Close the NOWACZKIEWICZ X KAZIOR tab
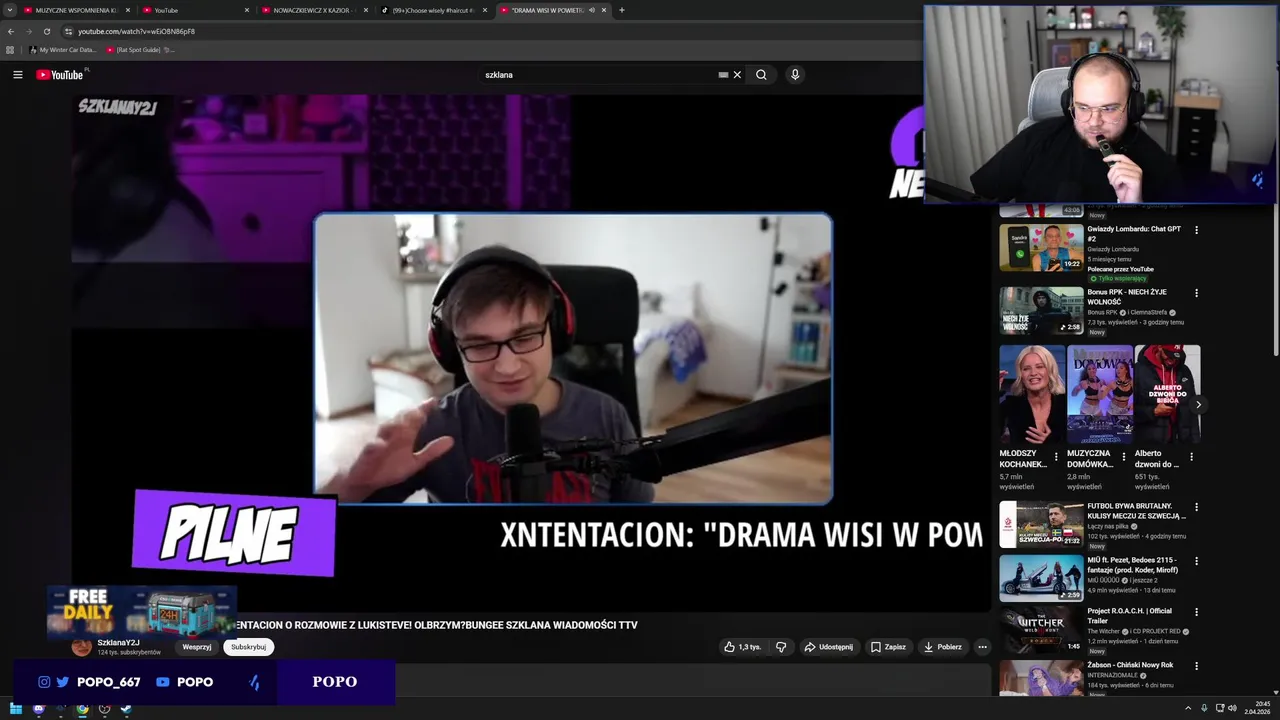Image resolution: width=1280 pixels, height=720 pixels. [365, 10]
